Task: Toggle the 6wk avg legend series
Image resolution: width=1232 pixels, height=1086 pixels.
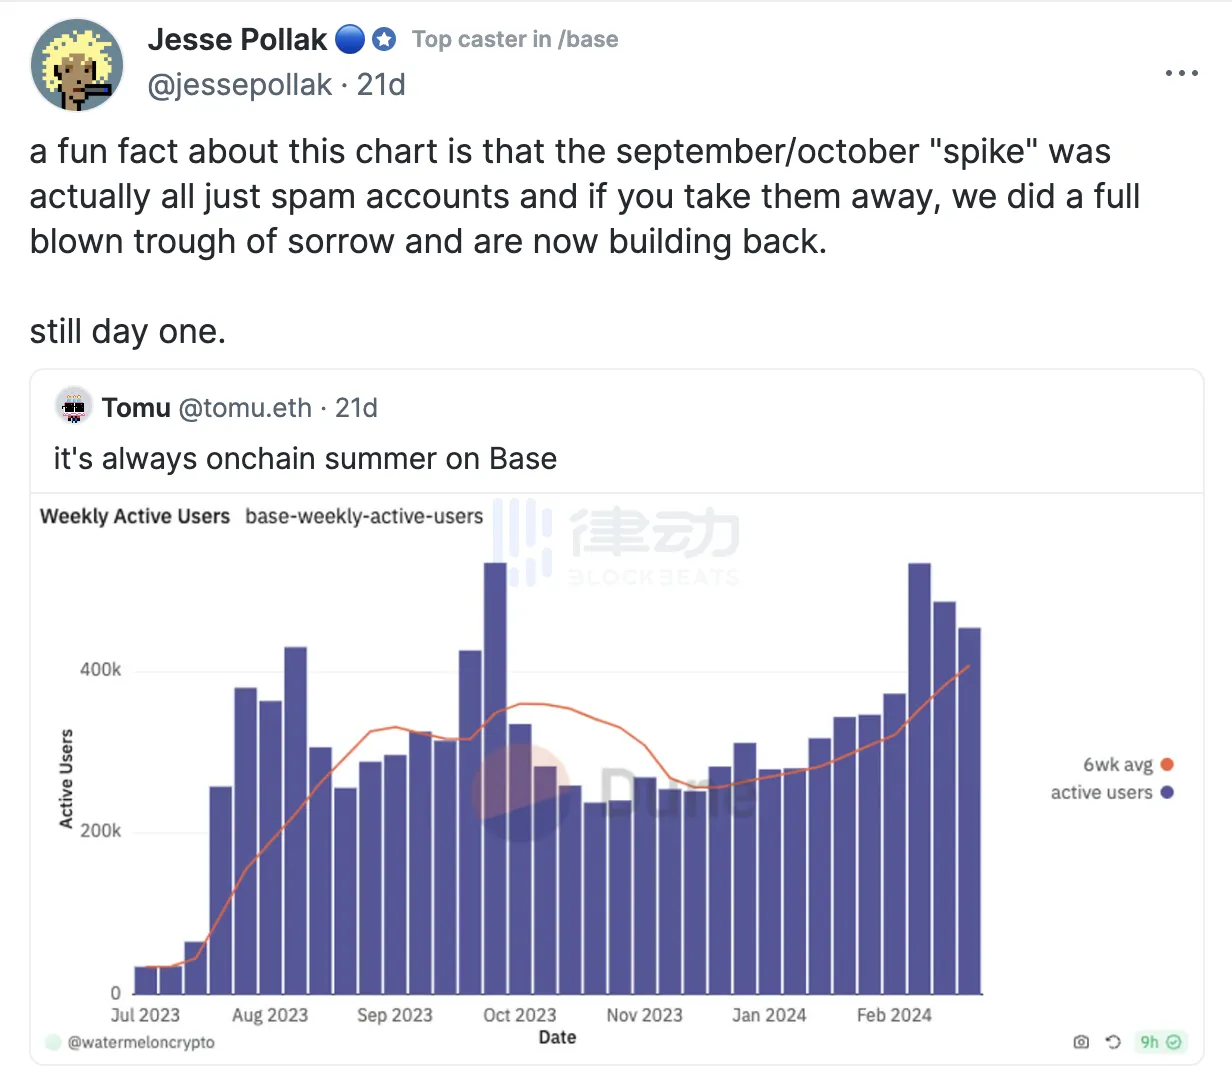Action: pos(1118,765)
